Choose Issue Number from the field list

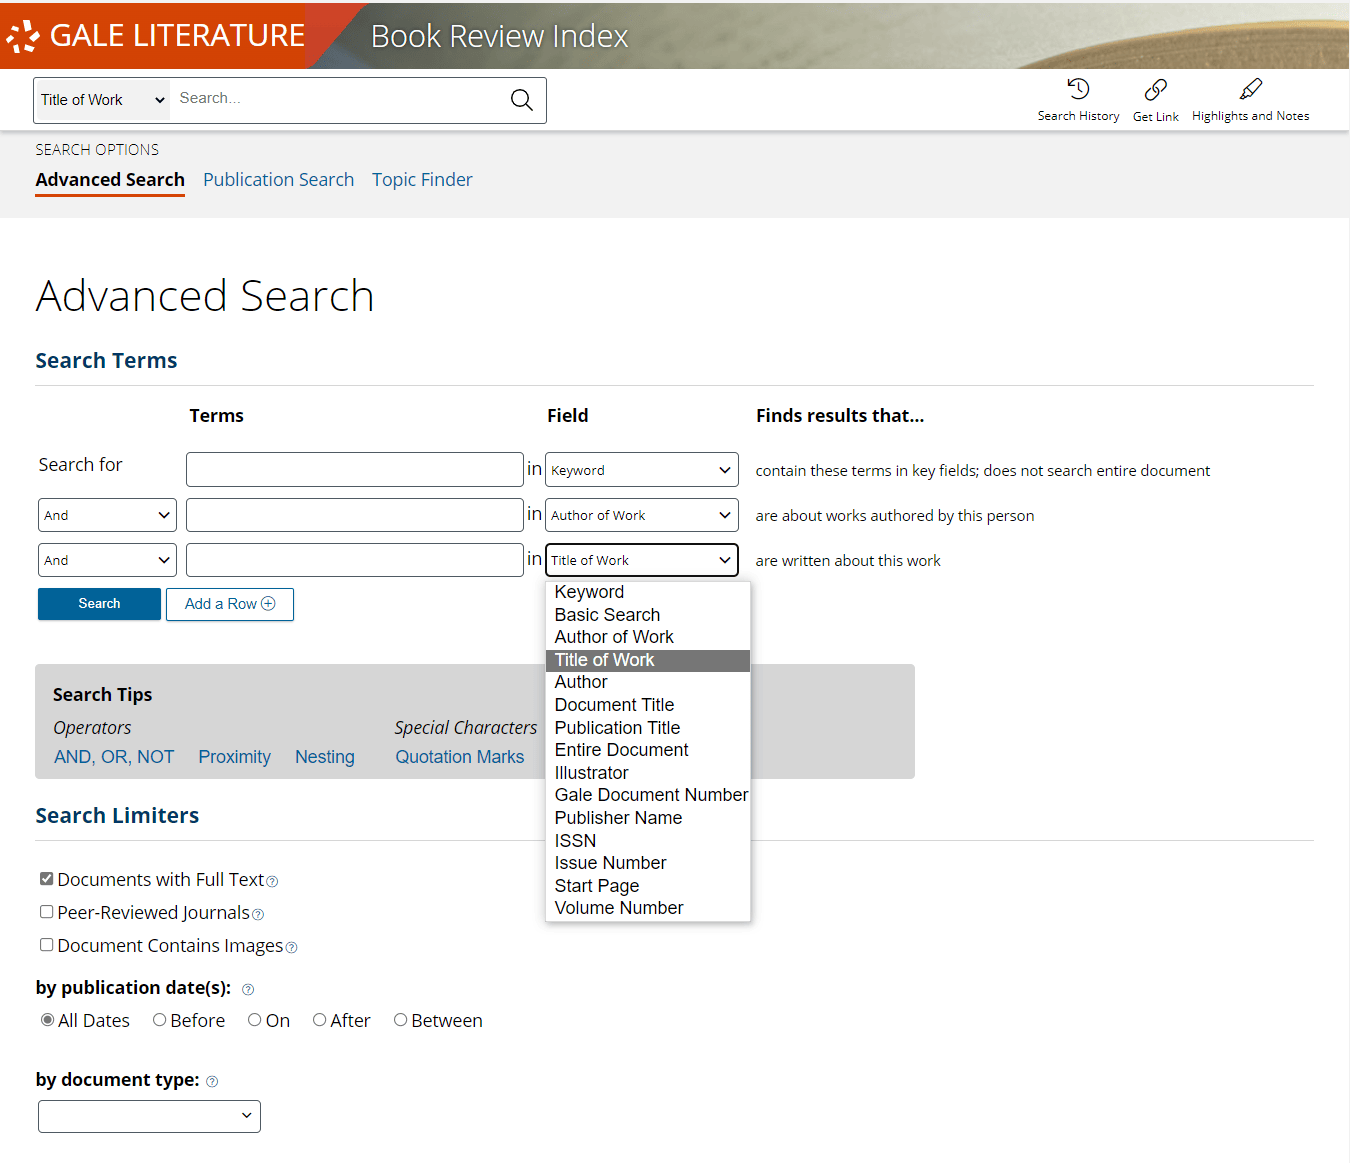(648, 864)
